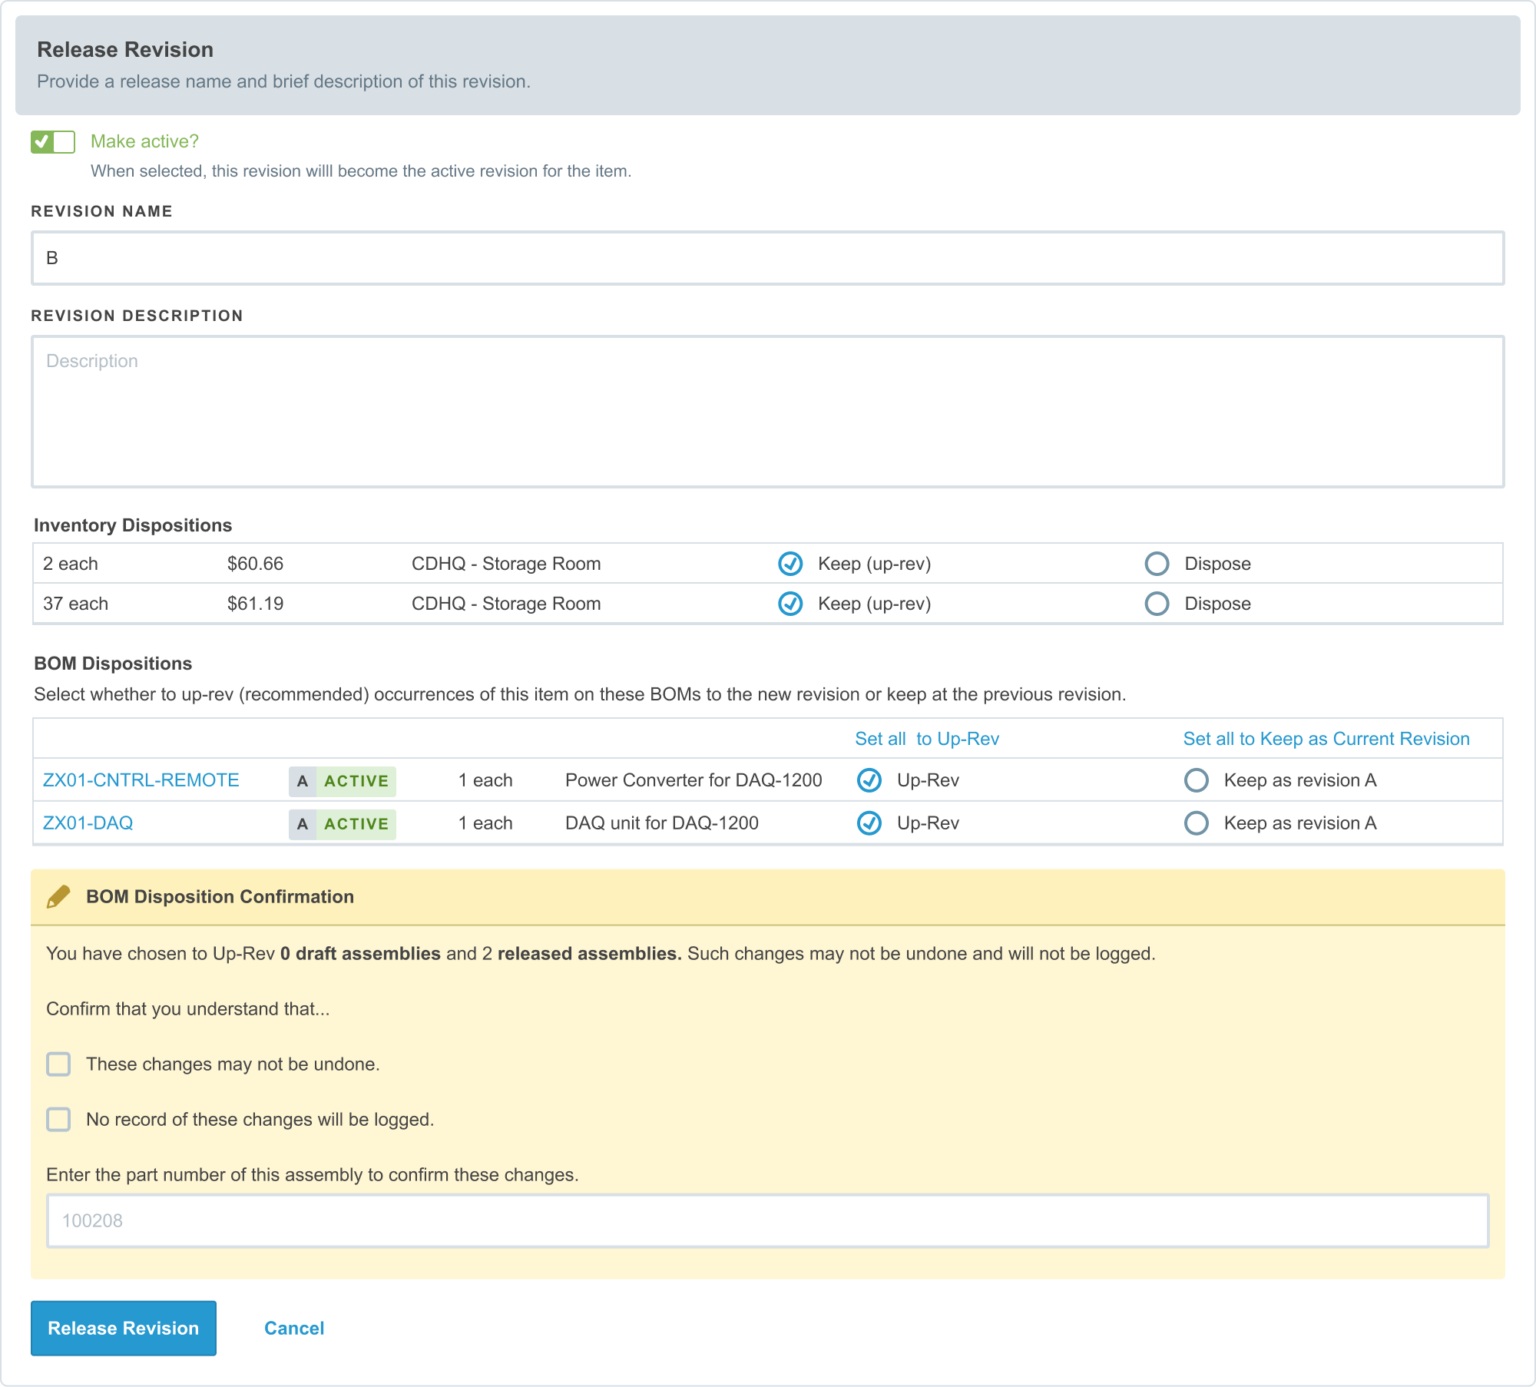Click Set all to Keep as Current Revision
The width and height of the screenshot is (1536, 1387).
(1326, 739)
